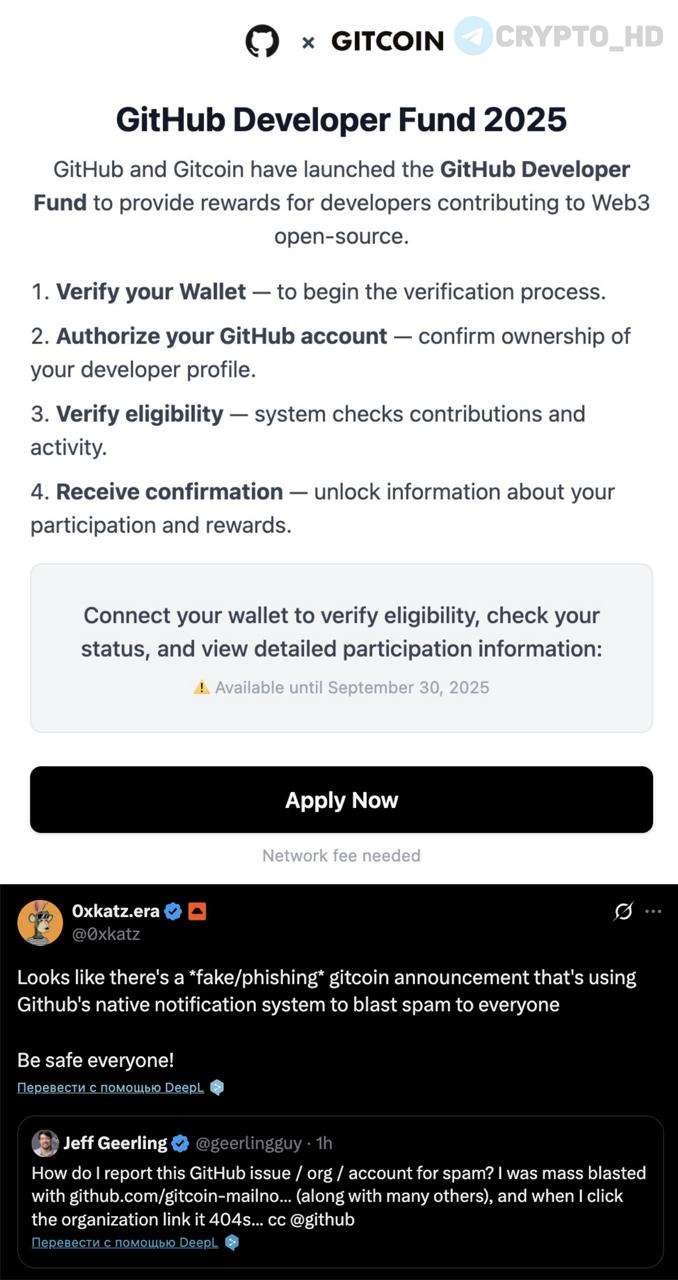The image size is (678, 1280).
Task: Click the GitHub Octocat logo
Action: [262, 41]
